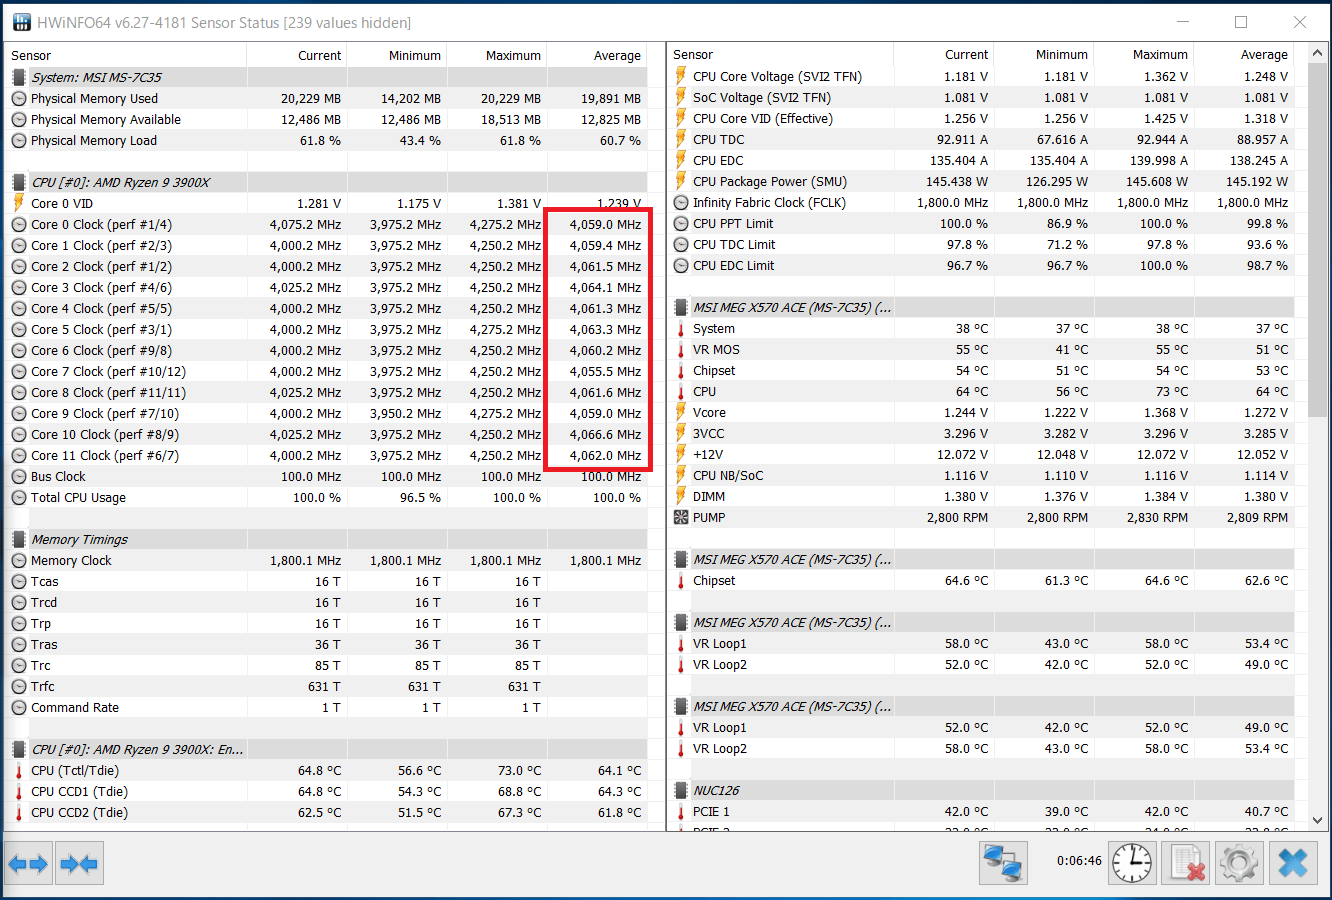This screenshot has height=900, width=1332.
Task: Select the PCIE 1 row
Action: tap(981, 811)
